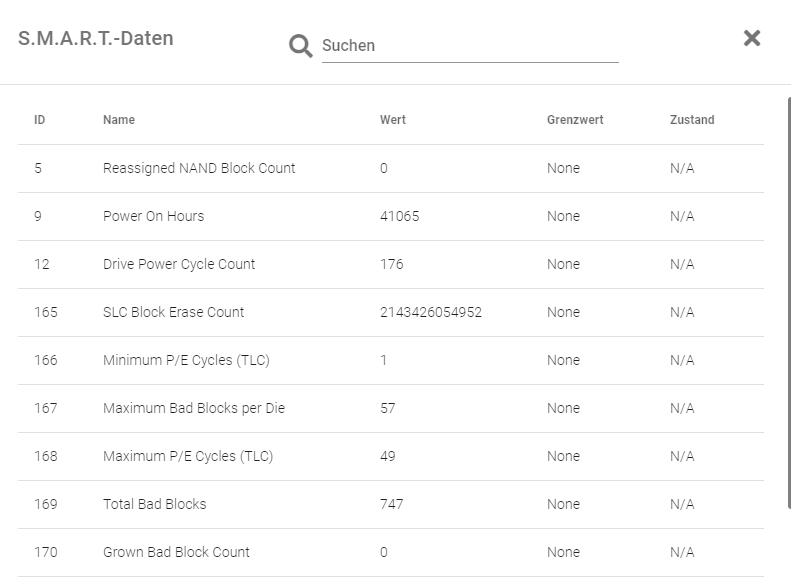
Task: Select the Drive Power Cycle Count row
Action: pos(179,264)
